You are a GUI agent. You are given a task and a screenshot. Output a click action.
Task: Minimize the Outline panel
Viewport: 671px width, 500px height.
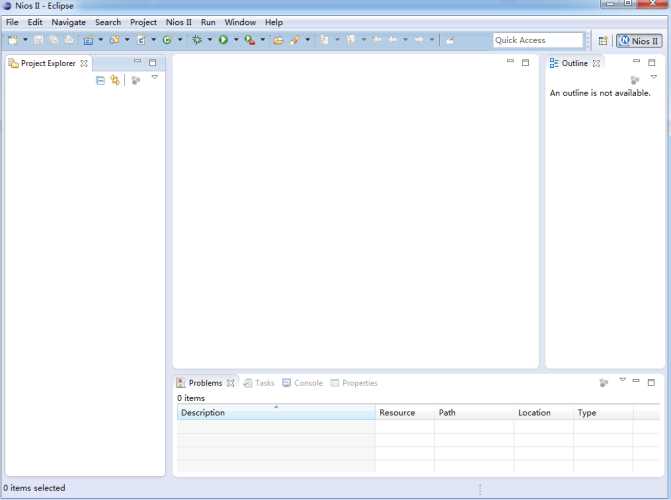[x=636, y=61]
